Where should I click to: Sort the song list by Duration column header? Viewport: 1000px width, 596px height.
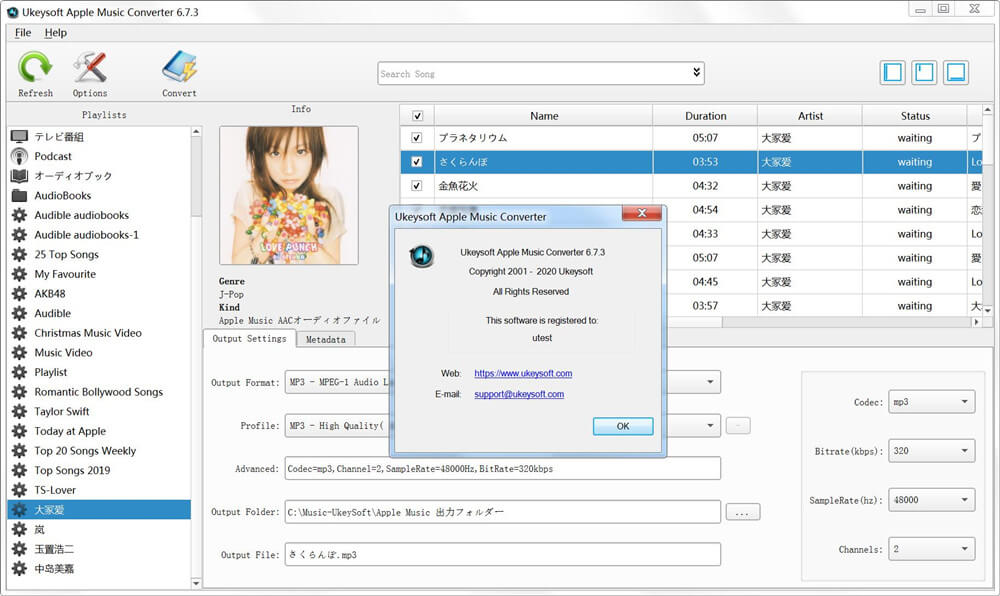[705, 116]
